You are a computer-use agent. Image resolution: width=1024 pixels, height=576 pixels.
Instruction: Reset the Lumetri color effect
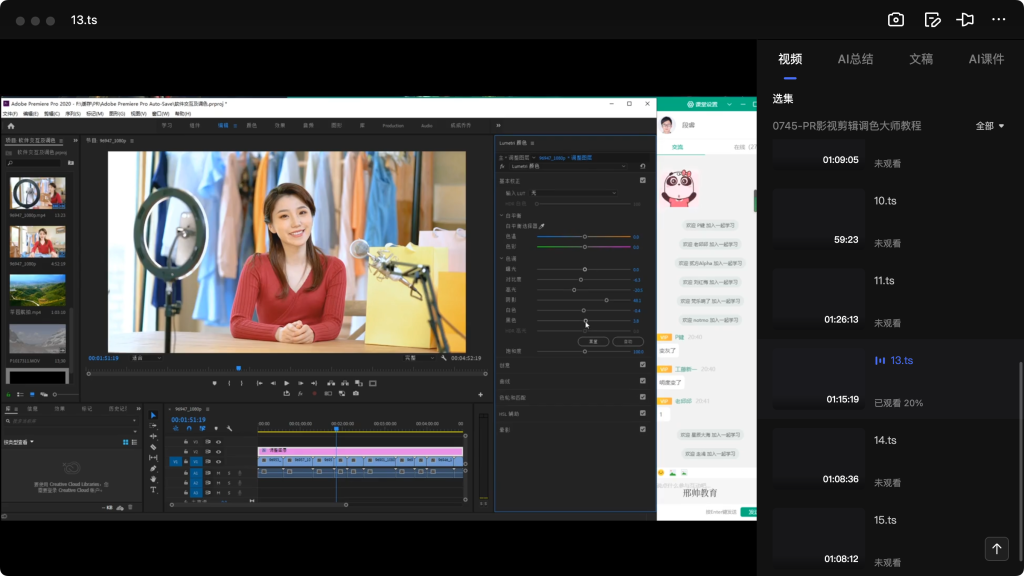(643, 166)
